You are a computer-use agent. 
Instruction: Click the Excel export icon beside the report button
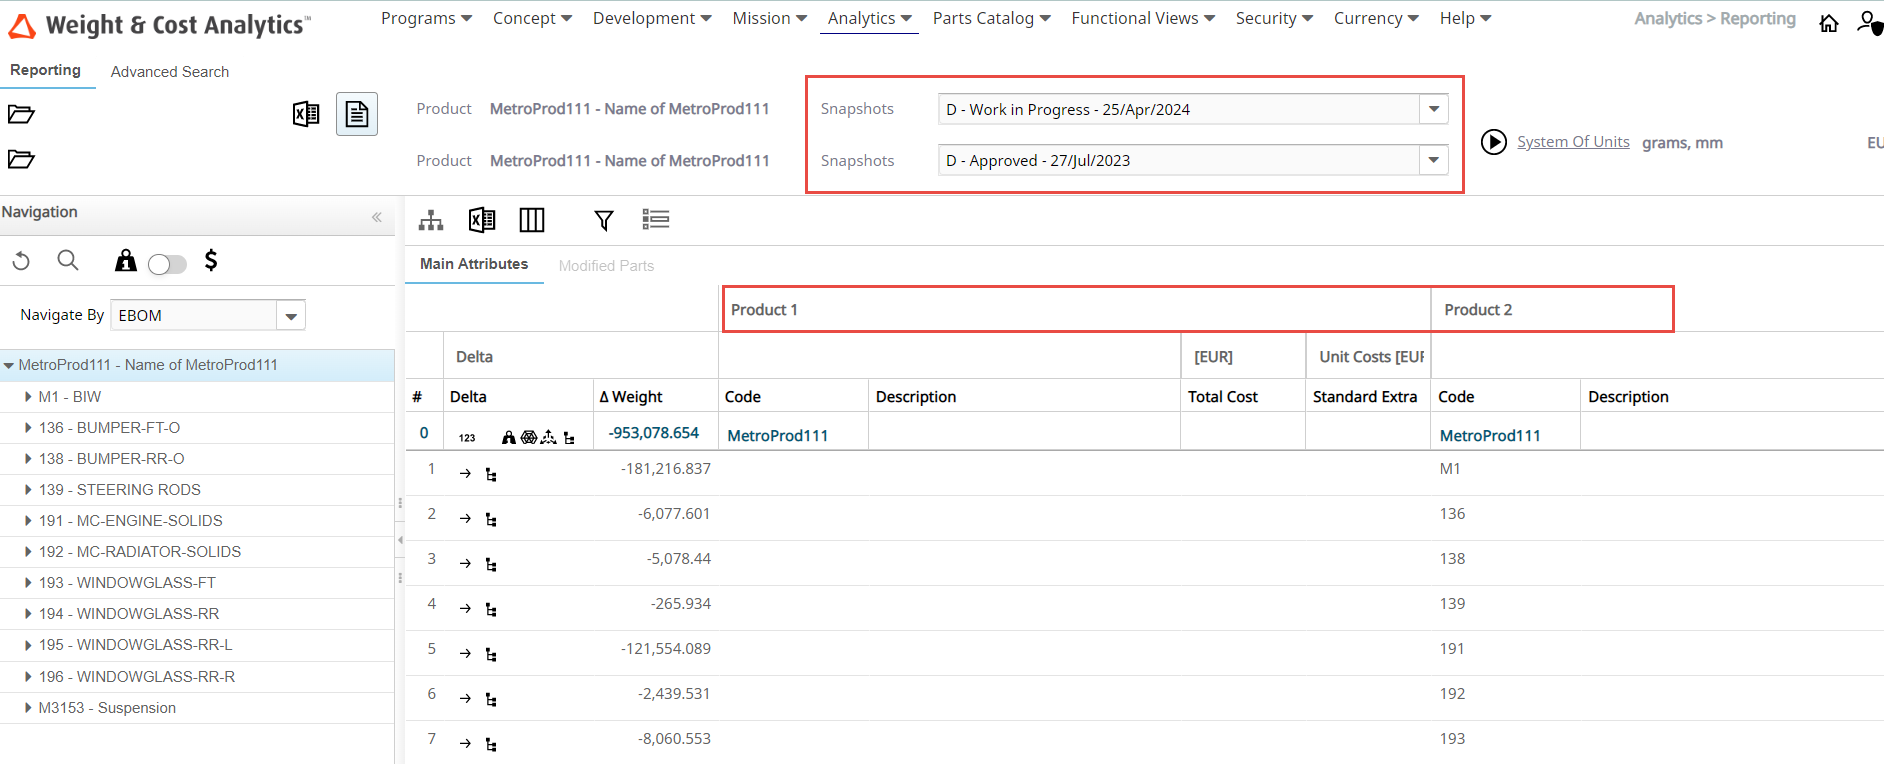click(x=306, y=114)
